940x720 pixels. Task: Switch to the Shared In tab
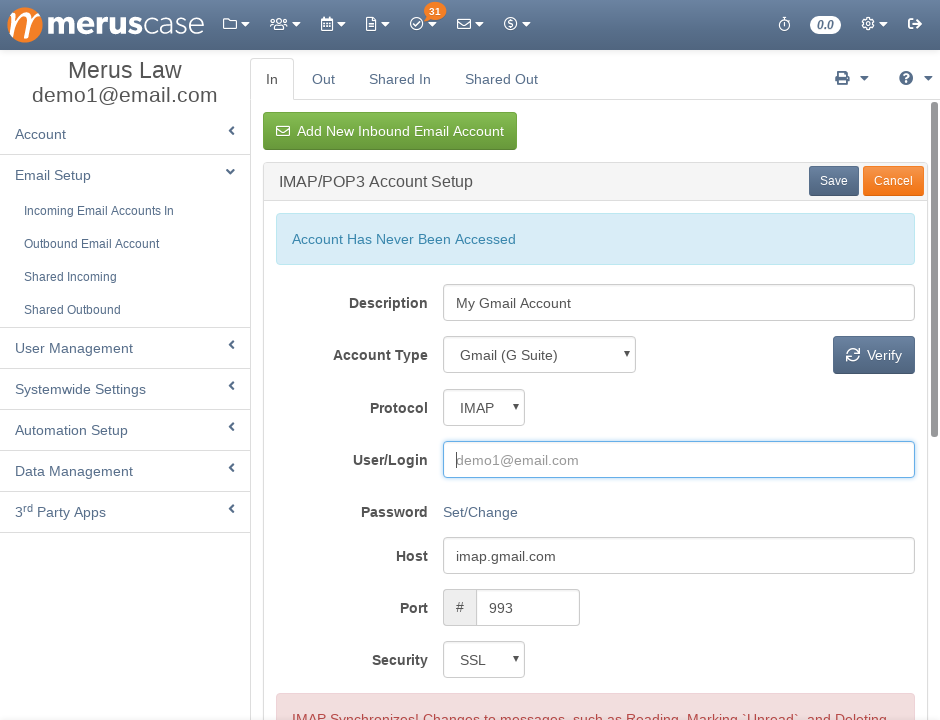(x=399, y=79)
